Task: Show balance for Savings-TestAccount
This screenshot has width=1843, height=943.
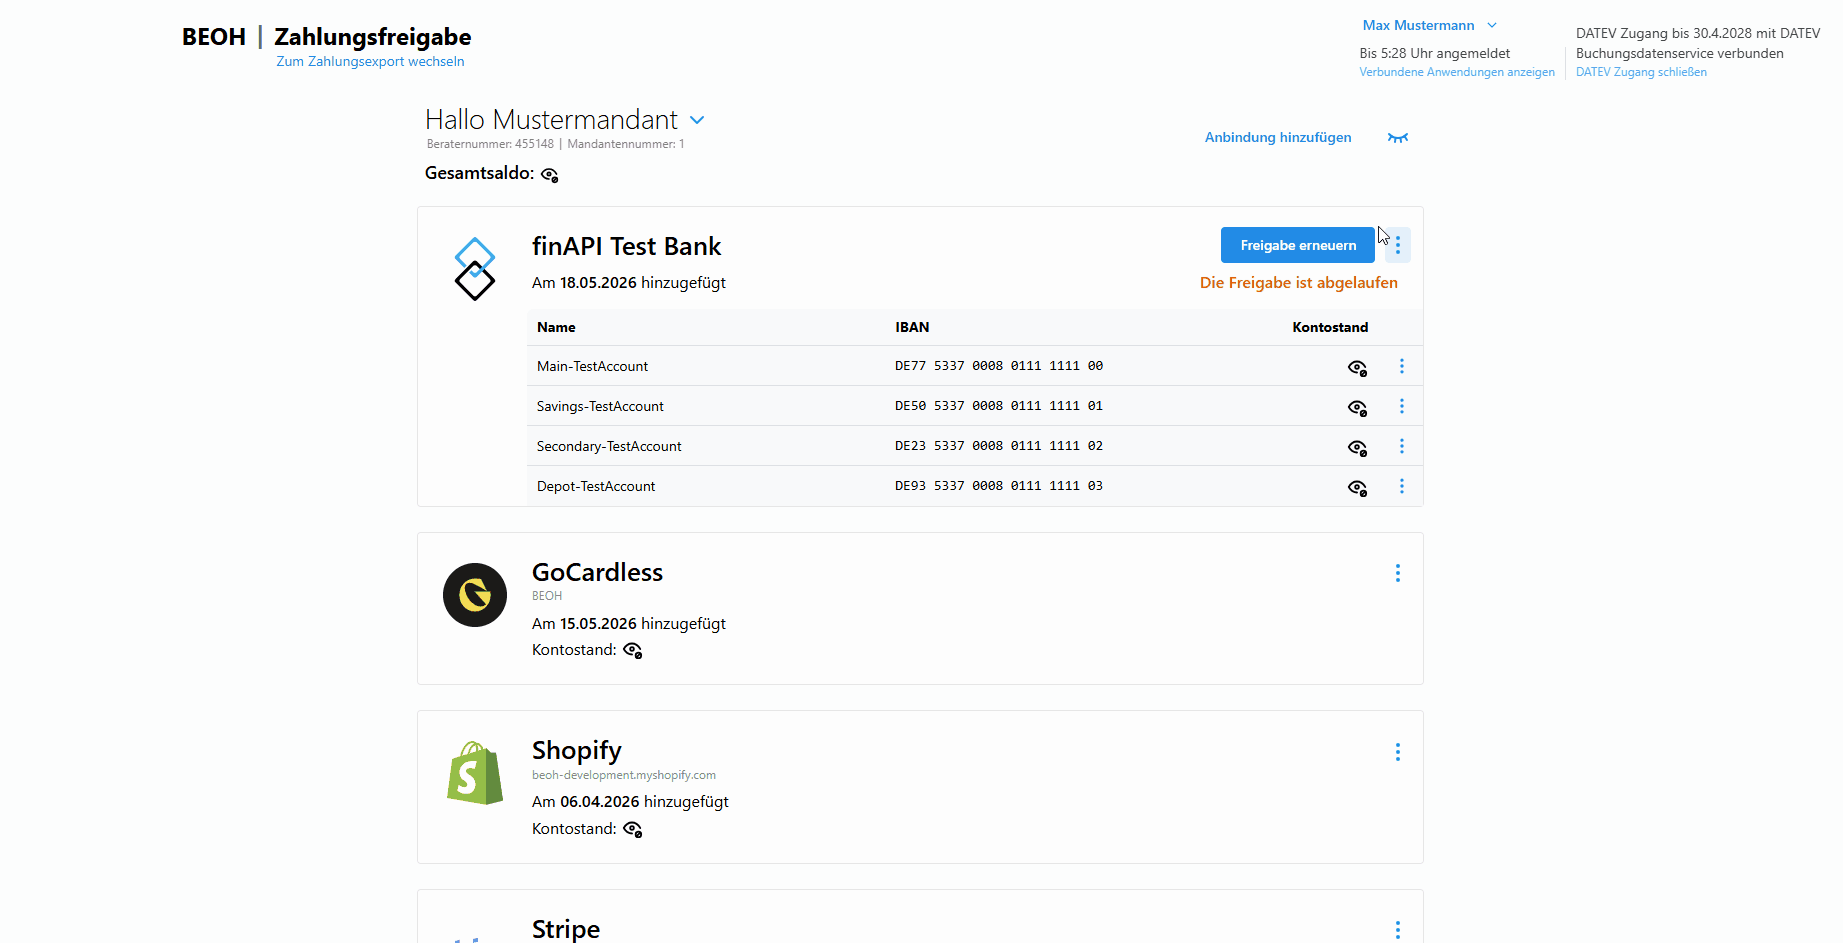Action: pyautogui.click(x=1357, y=408)
